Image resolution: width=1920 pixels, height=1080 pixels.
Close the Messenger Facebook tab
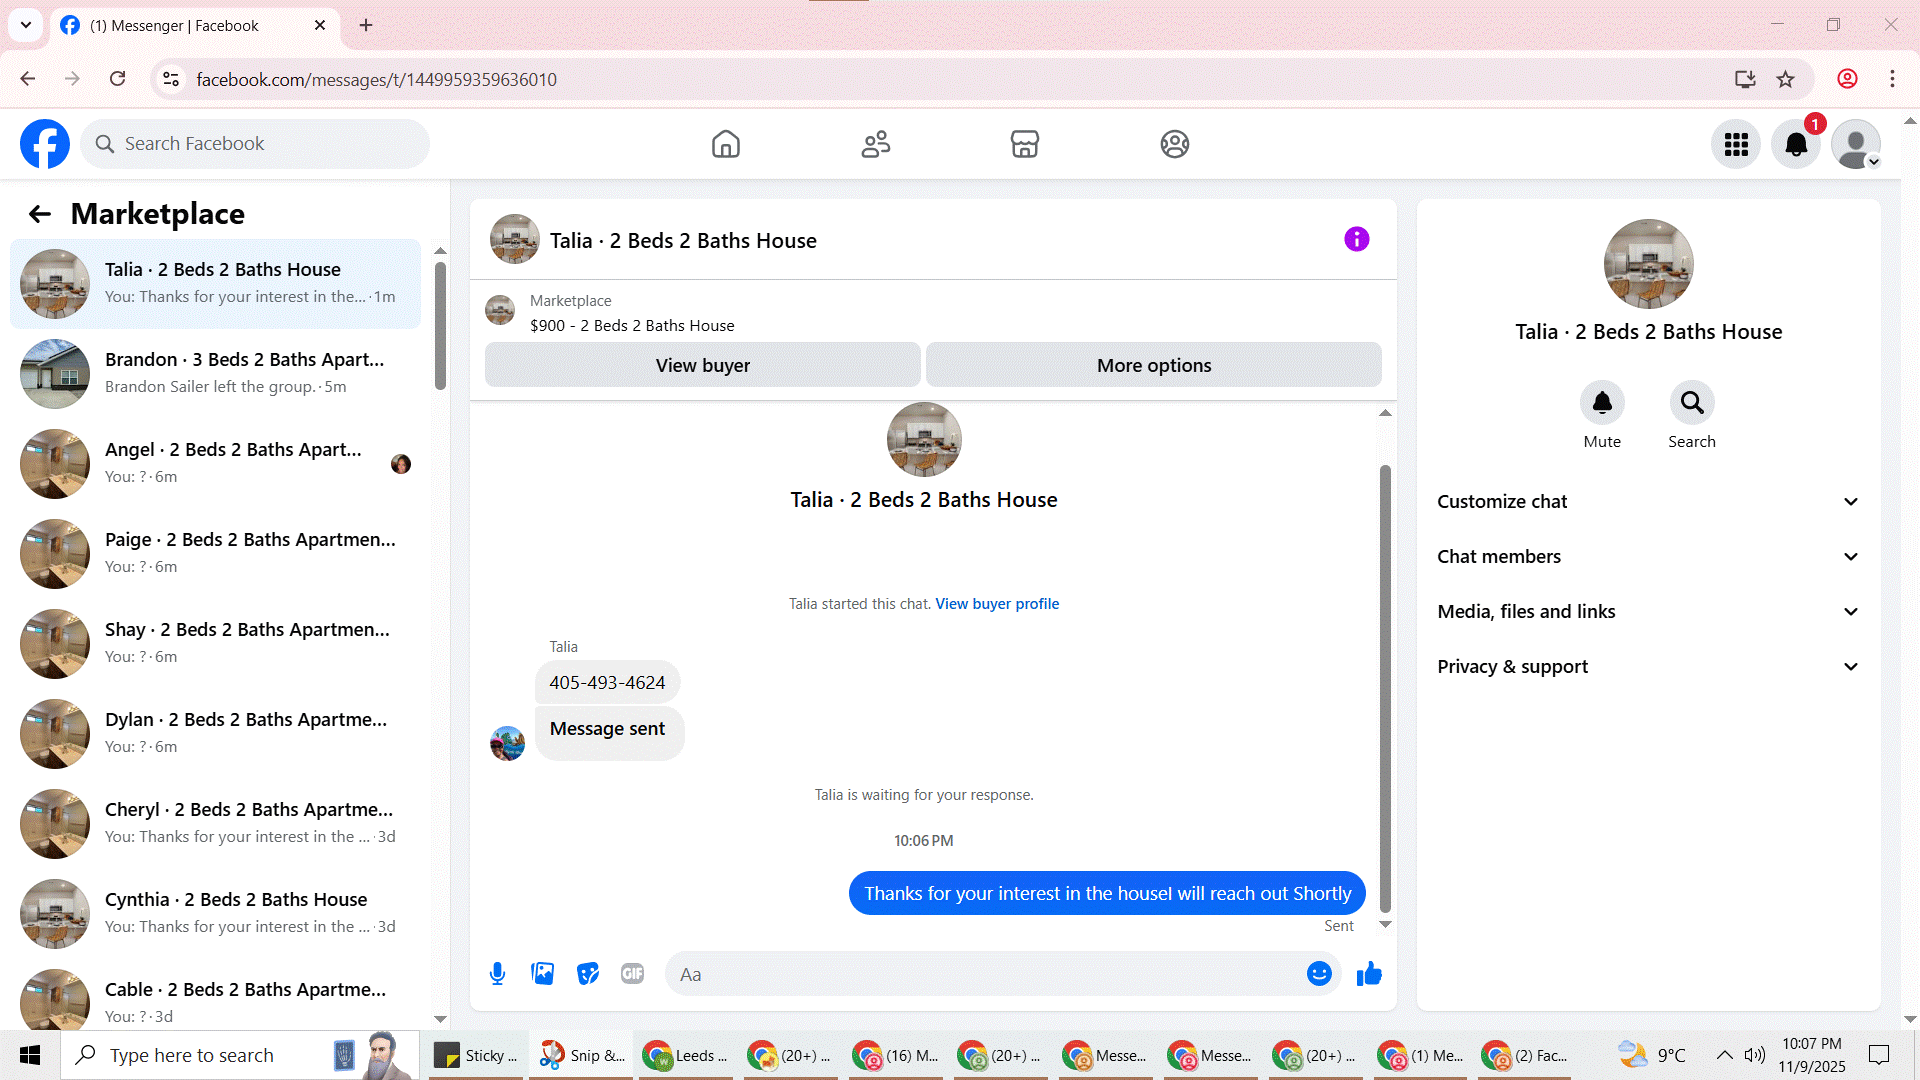(x=320, y=25)
